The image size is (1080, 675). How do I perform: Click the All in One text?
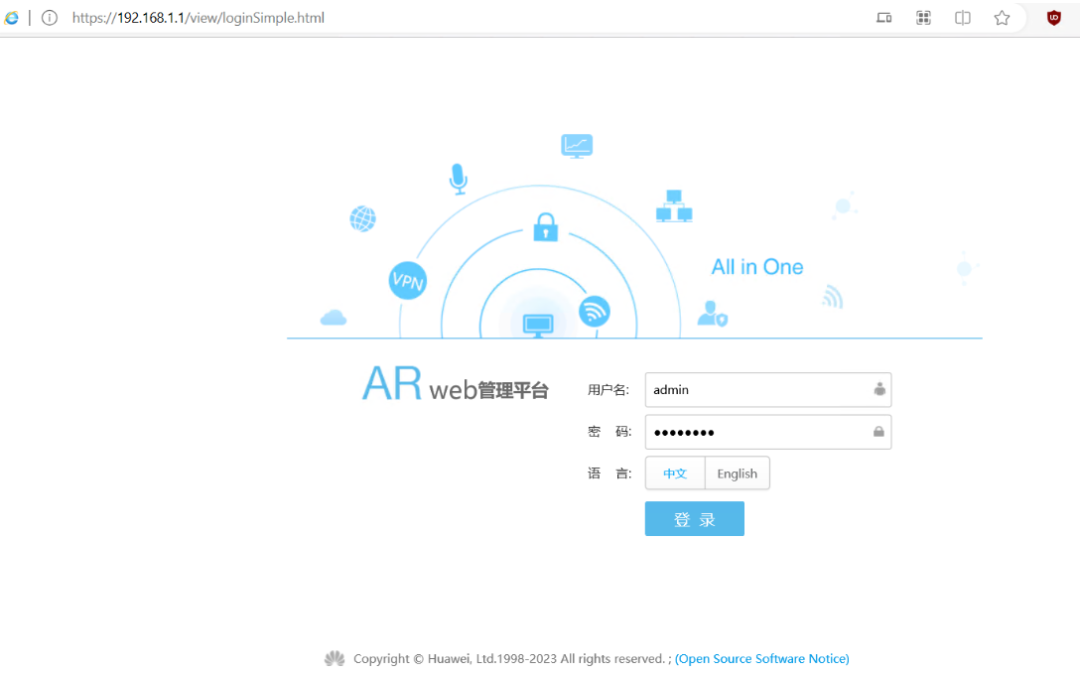(757, 267)
